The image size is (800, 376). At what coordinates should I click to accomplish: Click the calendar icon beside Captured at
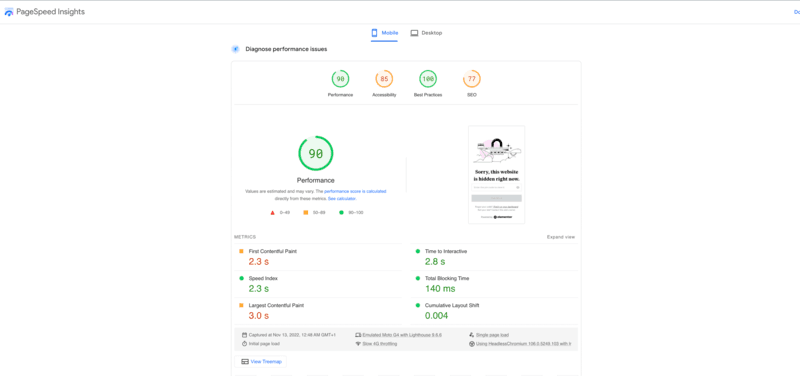(244, 335)
